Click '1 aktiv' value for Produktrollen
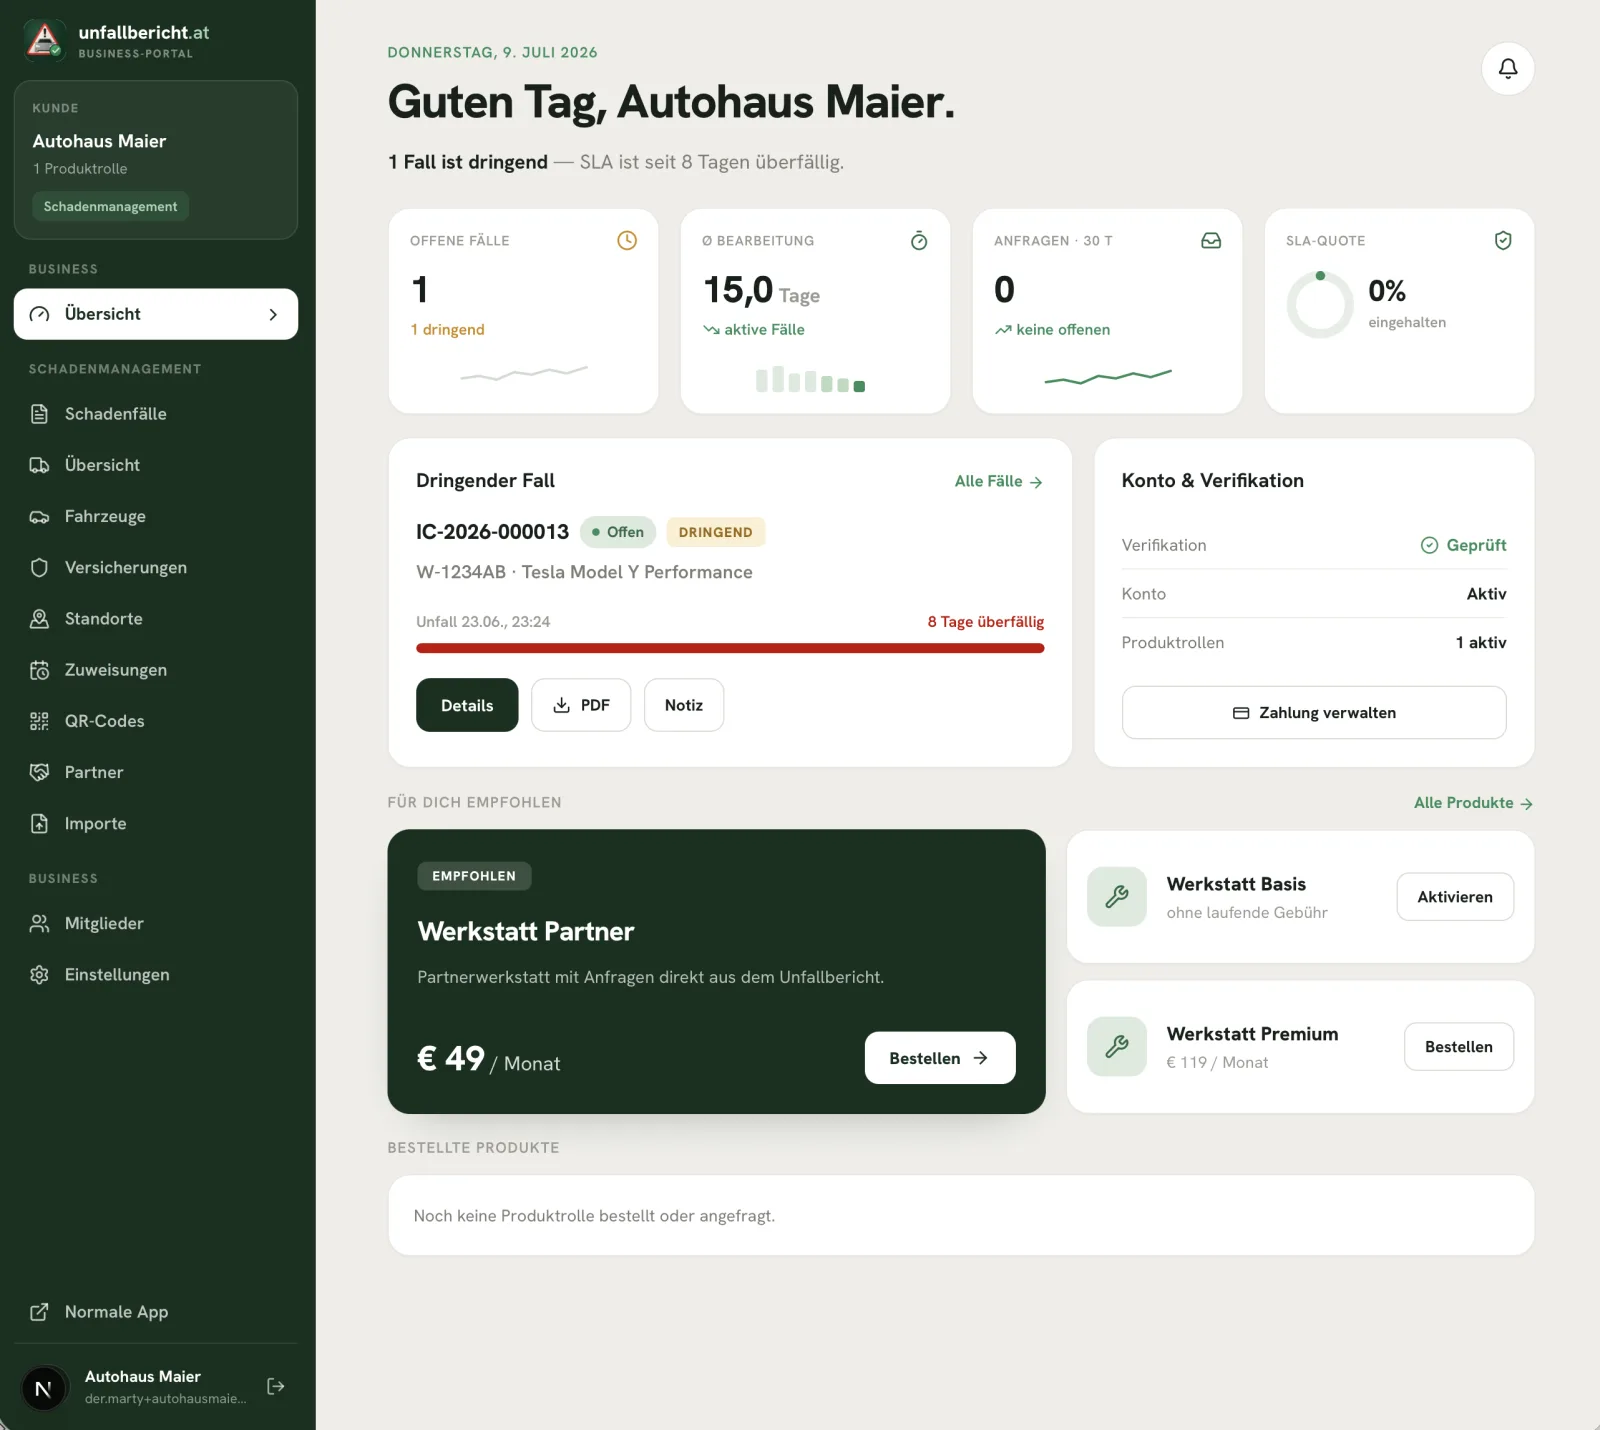Viewport: 1600px width, 1430px height. pyautogui.click(x=1481, y=643)
